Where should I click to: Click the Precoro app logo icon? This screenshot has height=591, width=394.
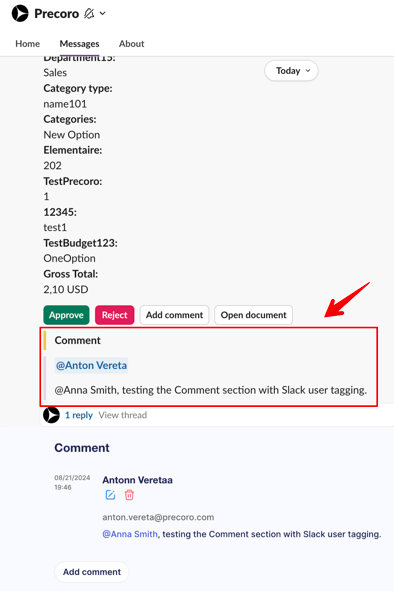tap(20, 14)
